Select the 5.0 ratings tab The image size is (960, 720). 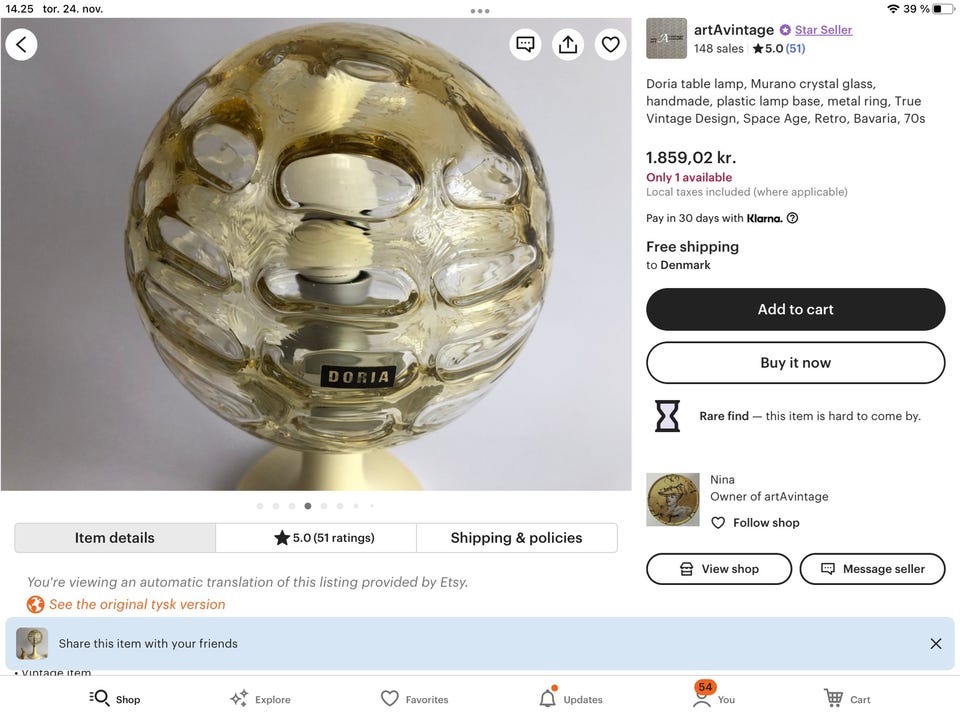(x=316, y=538)
